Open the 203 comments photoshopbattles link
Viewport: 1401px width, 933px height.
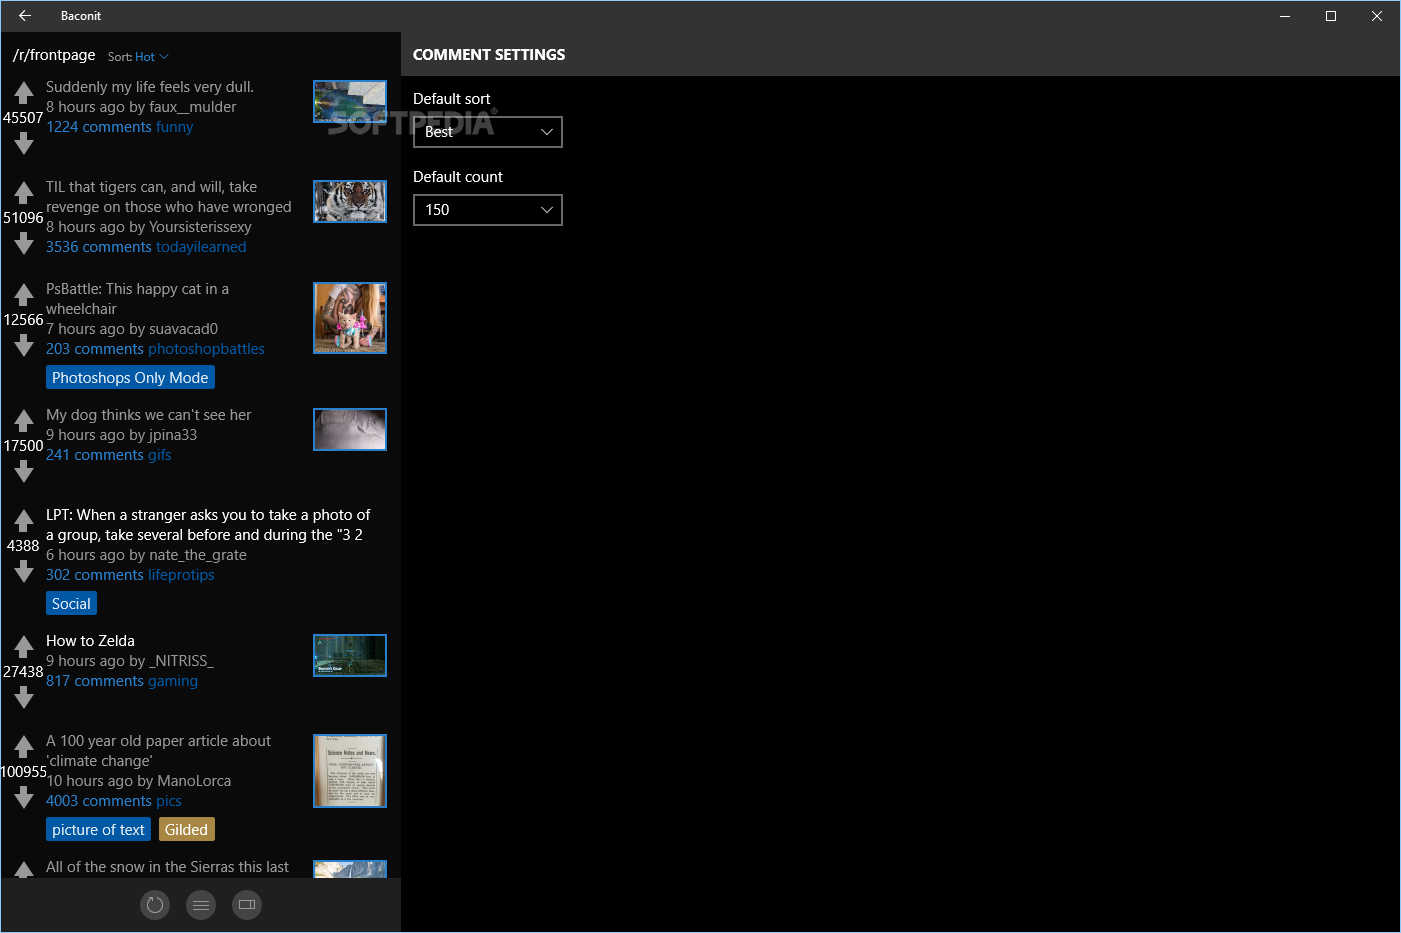click(155, 349)
